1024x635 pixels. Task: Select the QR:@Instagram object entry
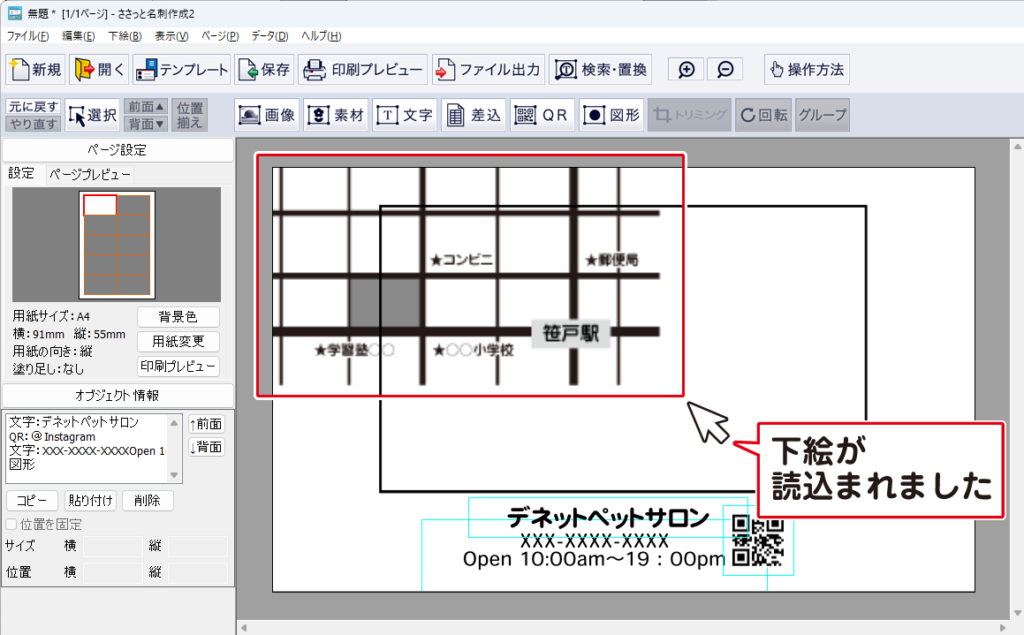coord(52,436)
